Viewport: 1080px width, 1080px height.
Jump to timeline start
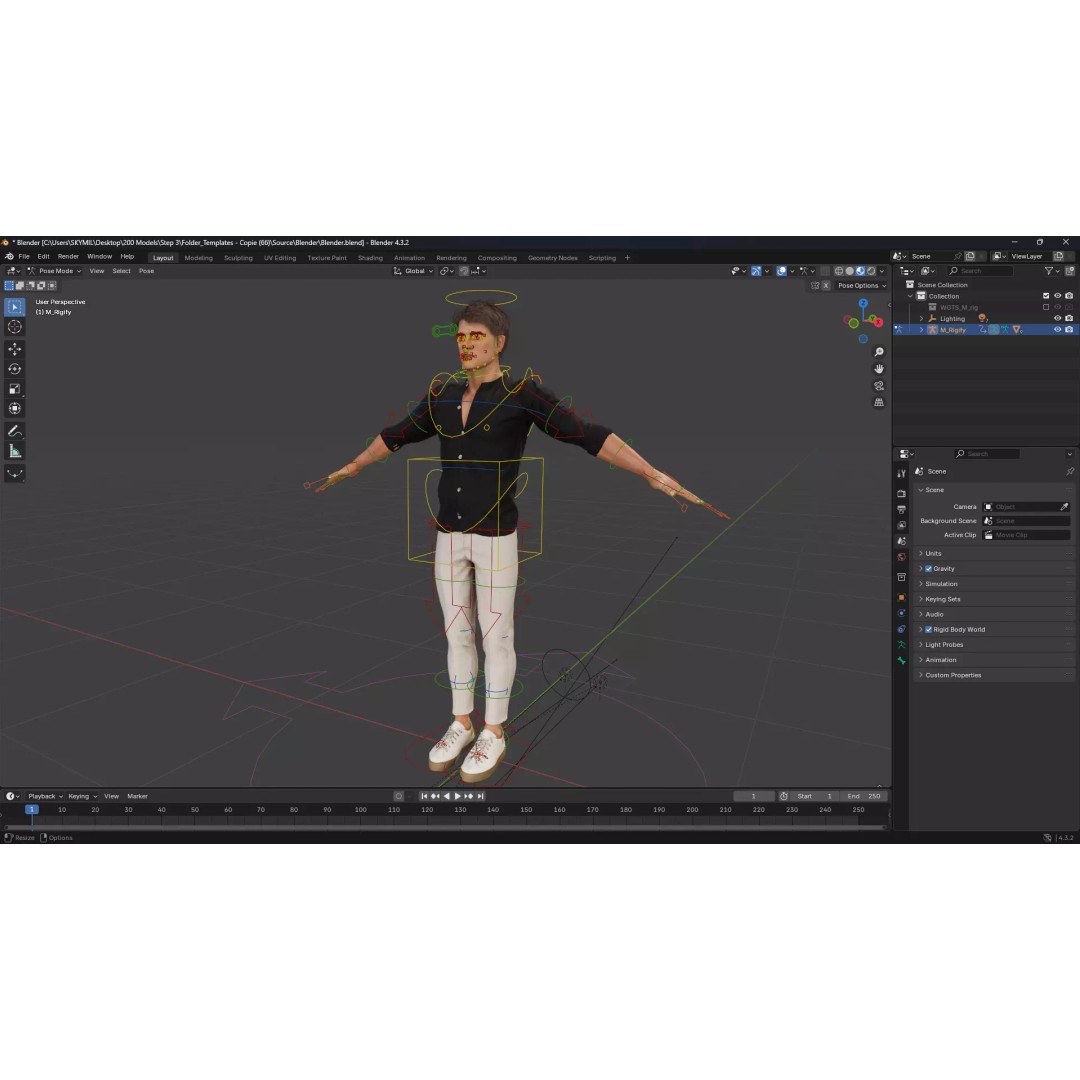pyautogui.click(x=424, y=796)
